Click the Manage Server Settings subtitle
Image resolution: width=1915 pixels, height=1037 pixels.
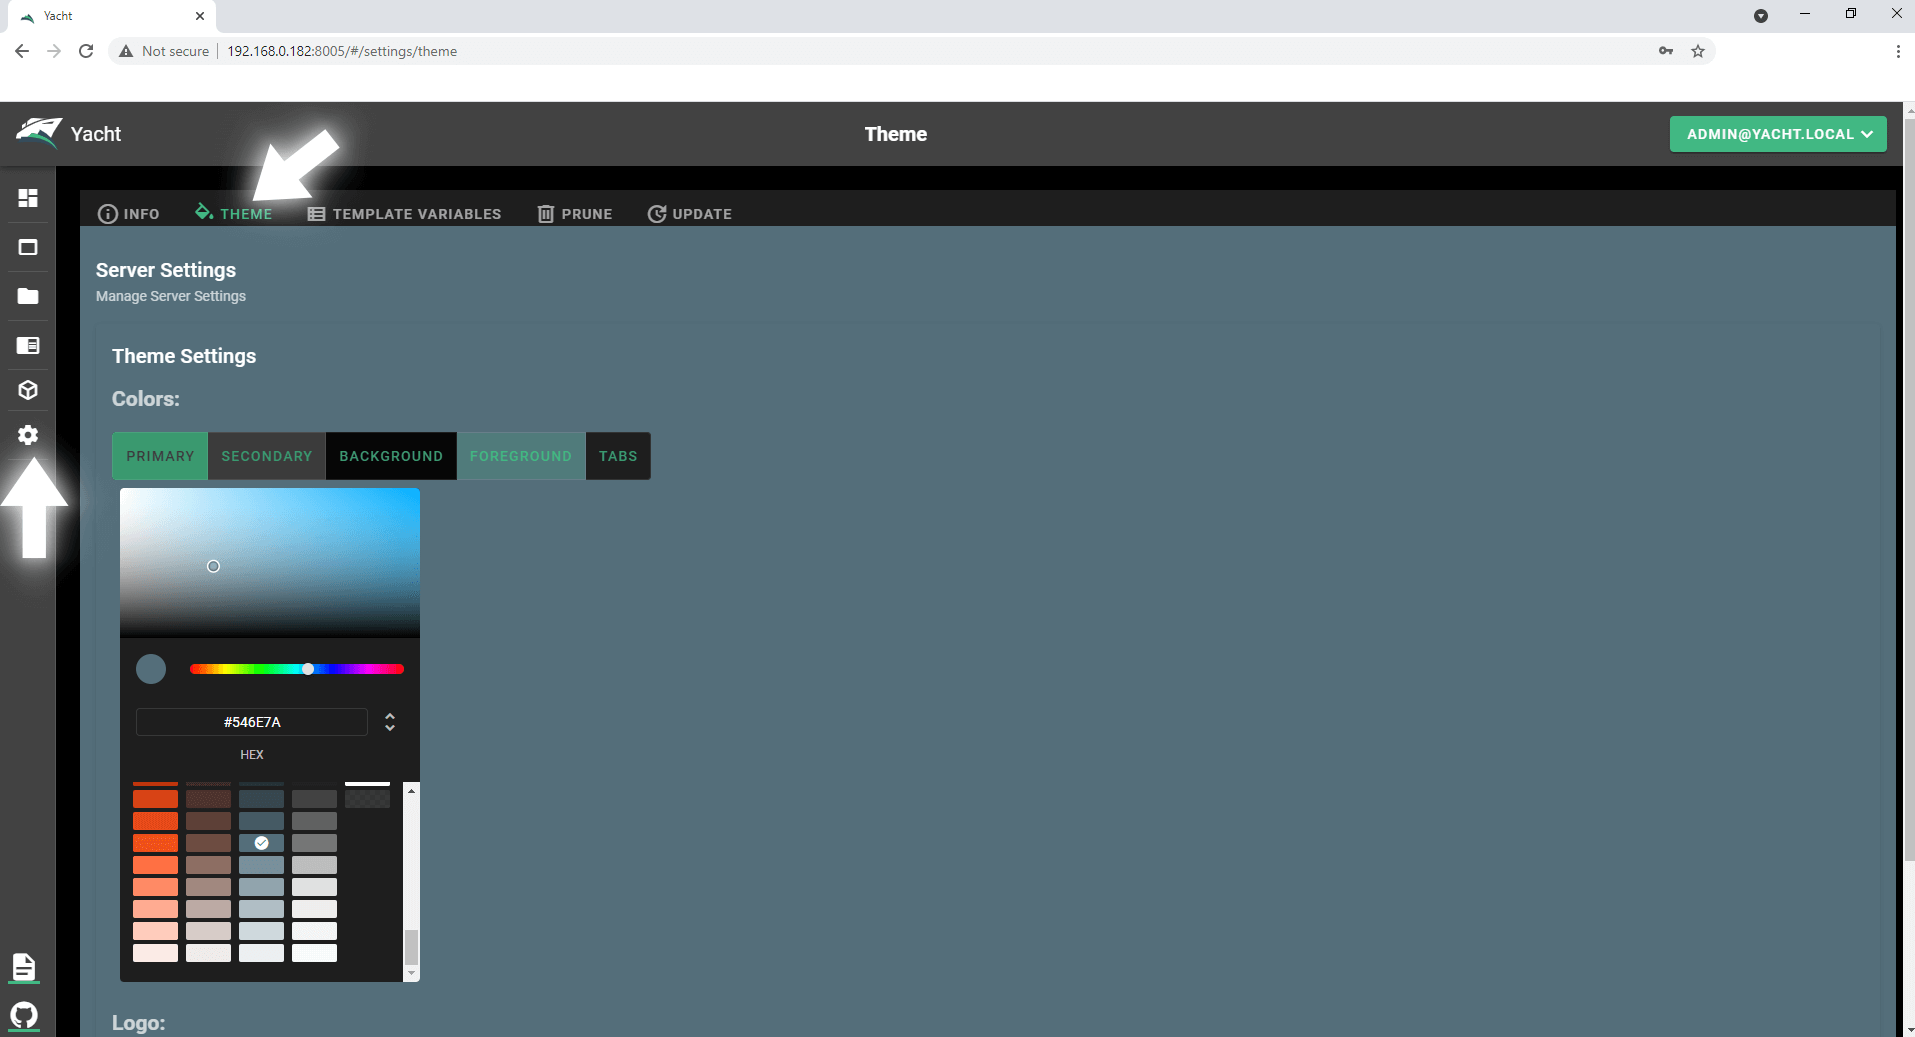[171, 296]
